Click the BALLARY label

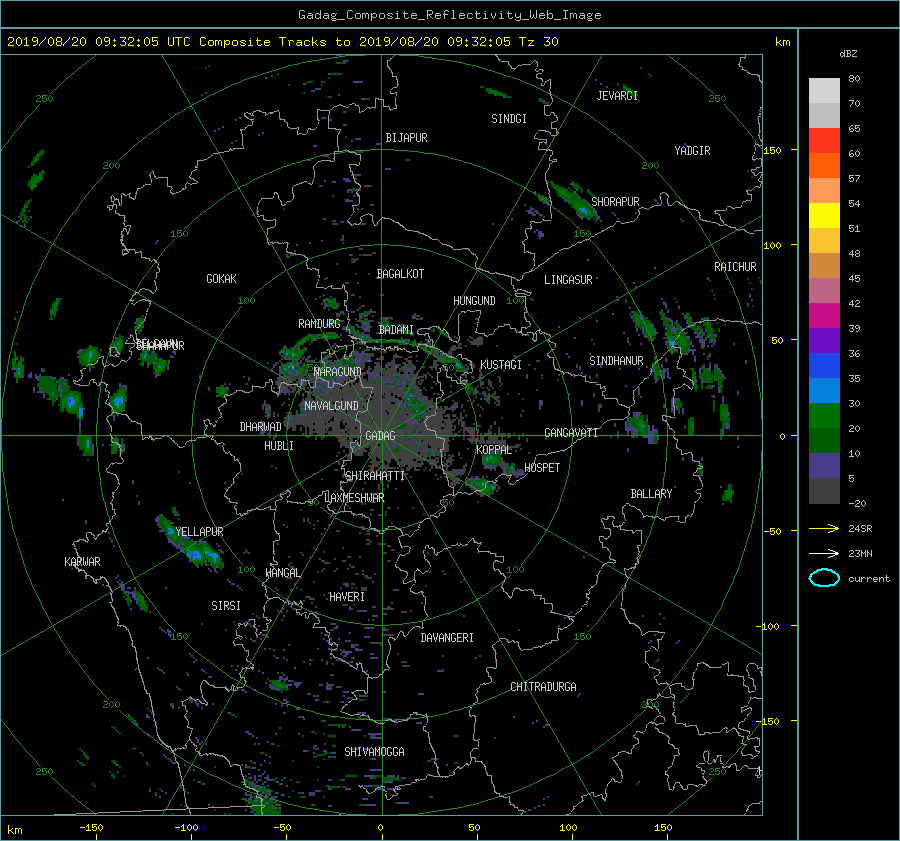click(651, 494)
